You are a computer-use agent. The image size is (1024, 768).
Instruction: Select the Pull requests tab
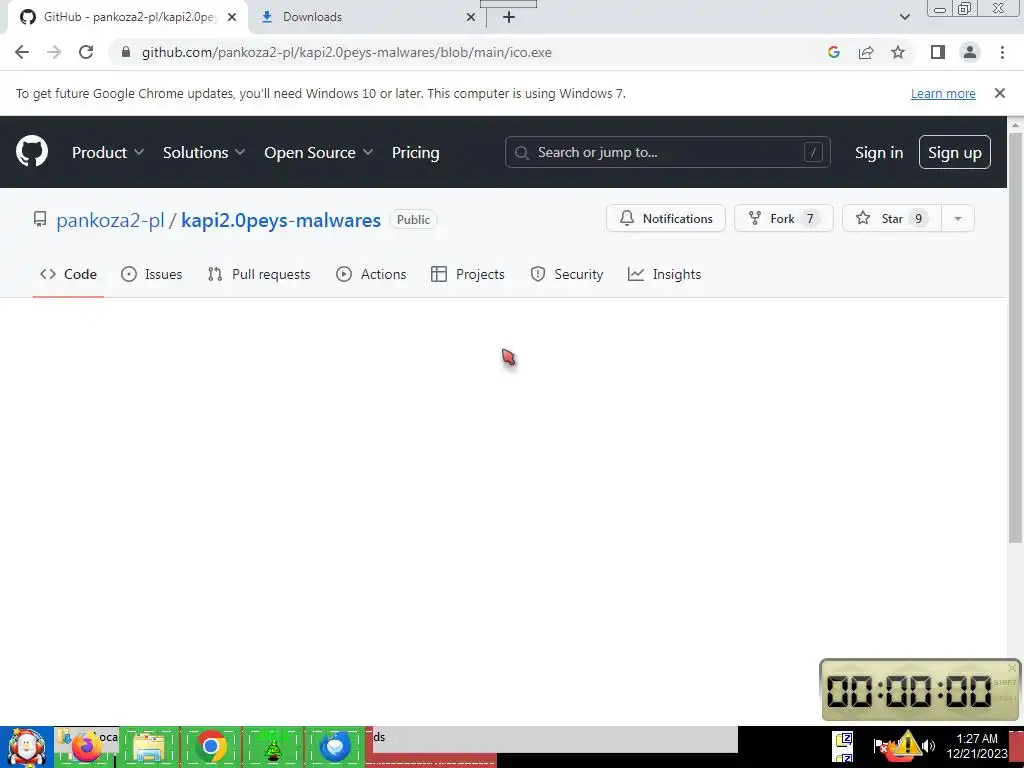[259, 274]
